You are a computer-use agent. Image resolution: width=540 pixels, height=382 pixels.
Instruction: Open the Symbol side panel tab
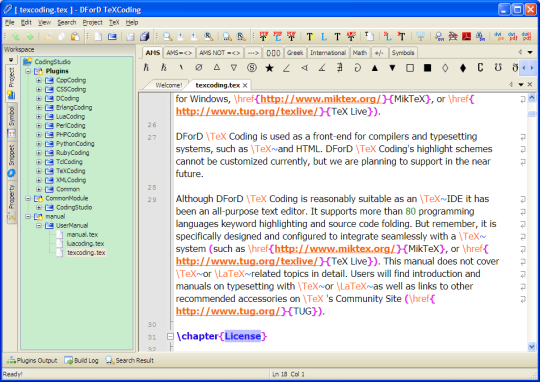click(11, 122)
